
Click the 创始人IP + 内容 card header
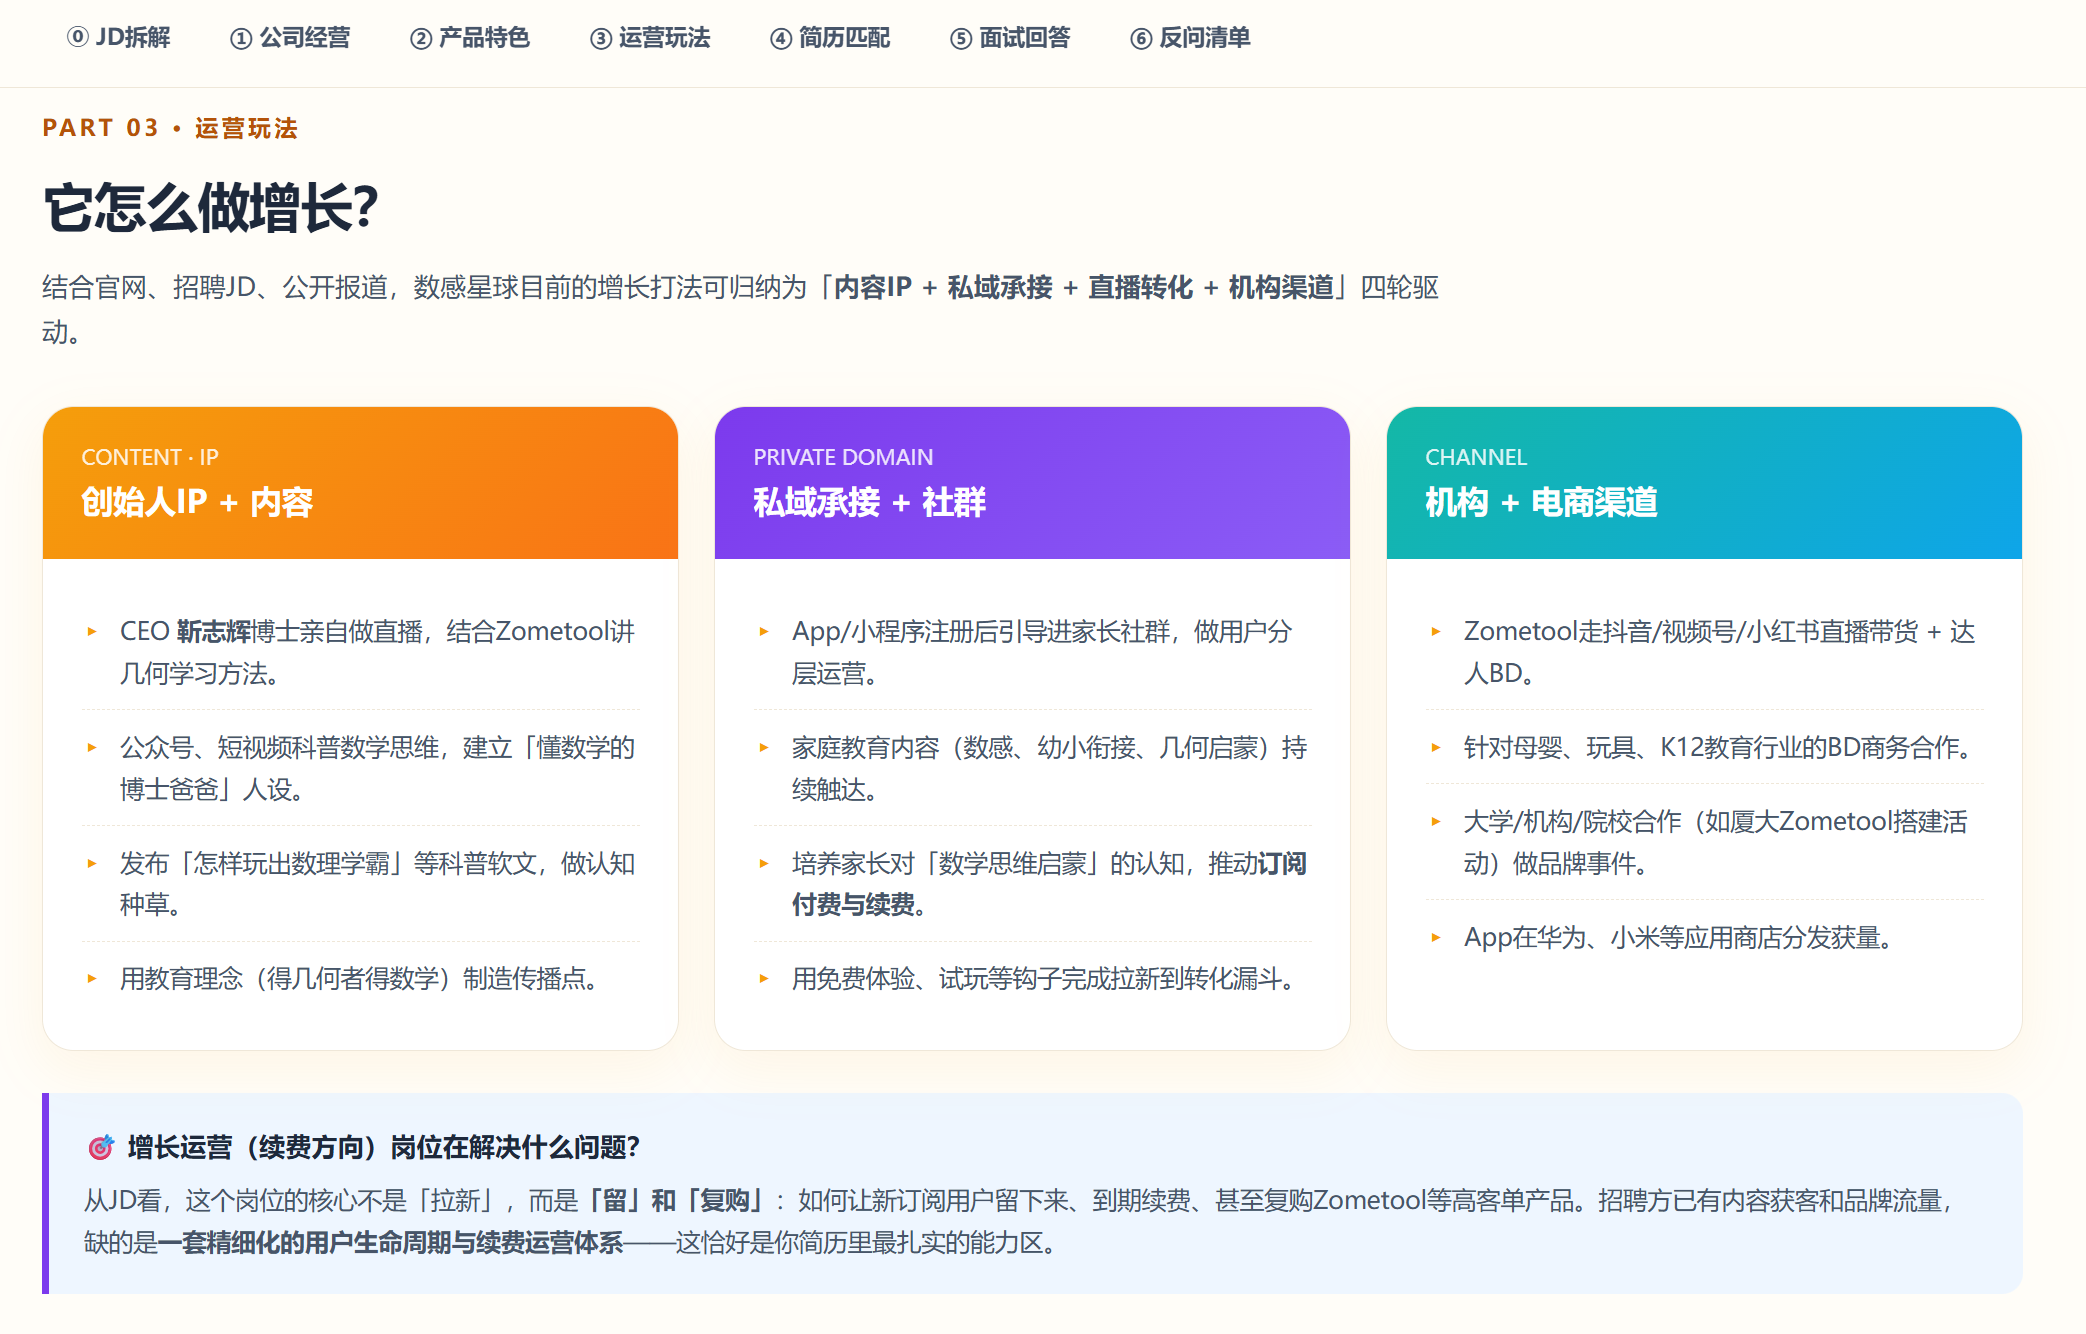(x=360, y=483)
